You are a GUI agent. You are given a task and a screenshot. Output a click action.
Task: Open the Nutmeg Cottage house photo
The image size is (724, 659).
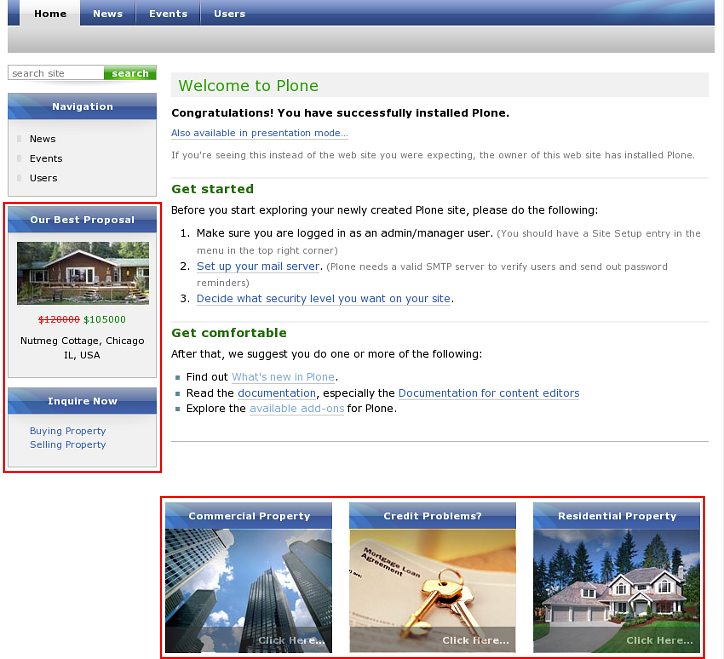click(83, 273)
